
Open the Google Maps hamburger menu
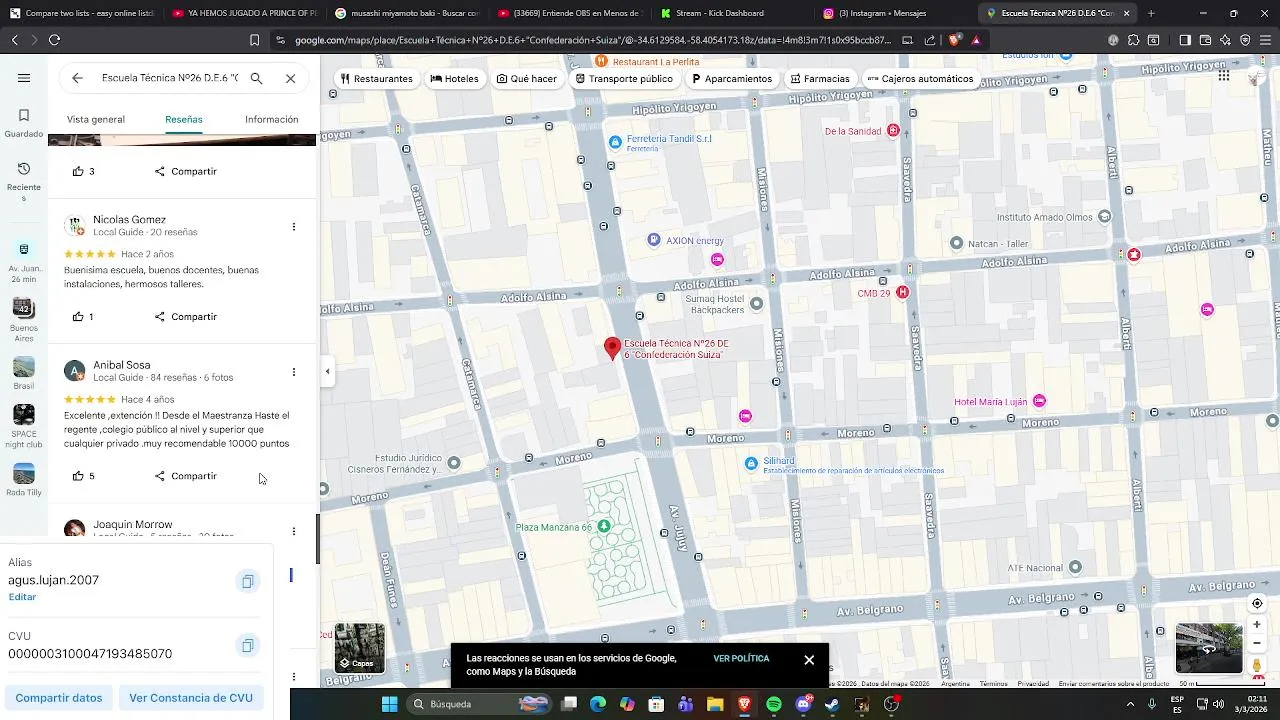click(x=24, y=78)
